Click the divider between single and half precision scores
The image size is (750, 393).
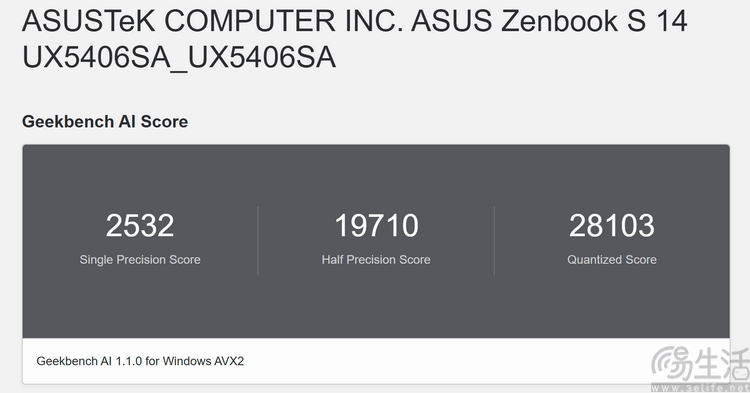(x=258, y=241)
